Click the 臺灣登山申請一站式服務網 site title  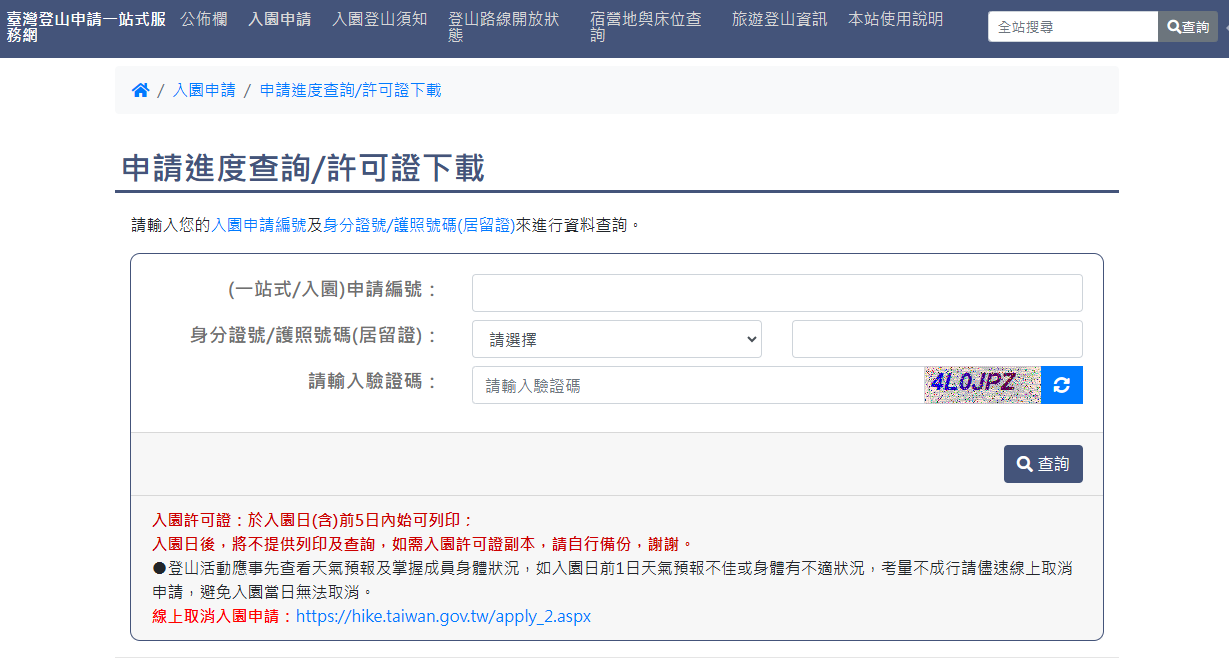(86, 27)
